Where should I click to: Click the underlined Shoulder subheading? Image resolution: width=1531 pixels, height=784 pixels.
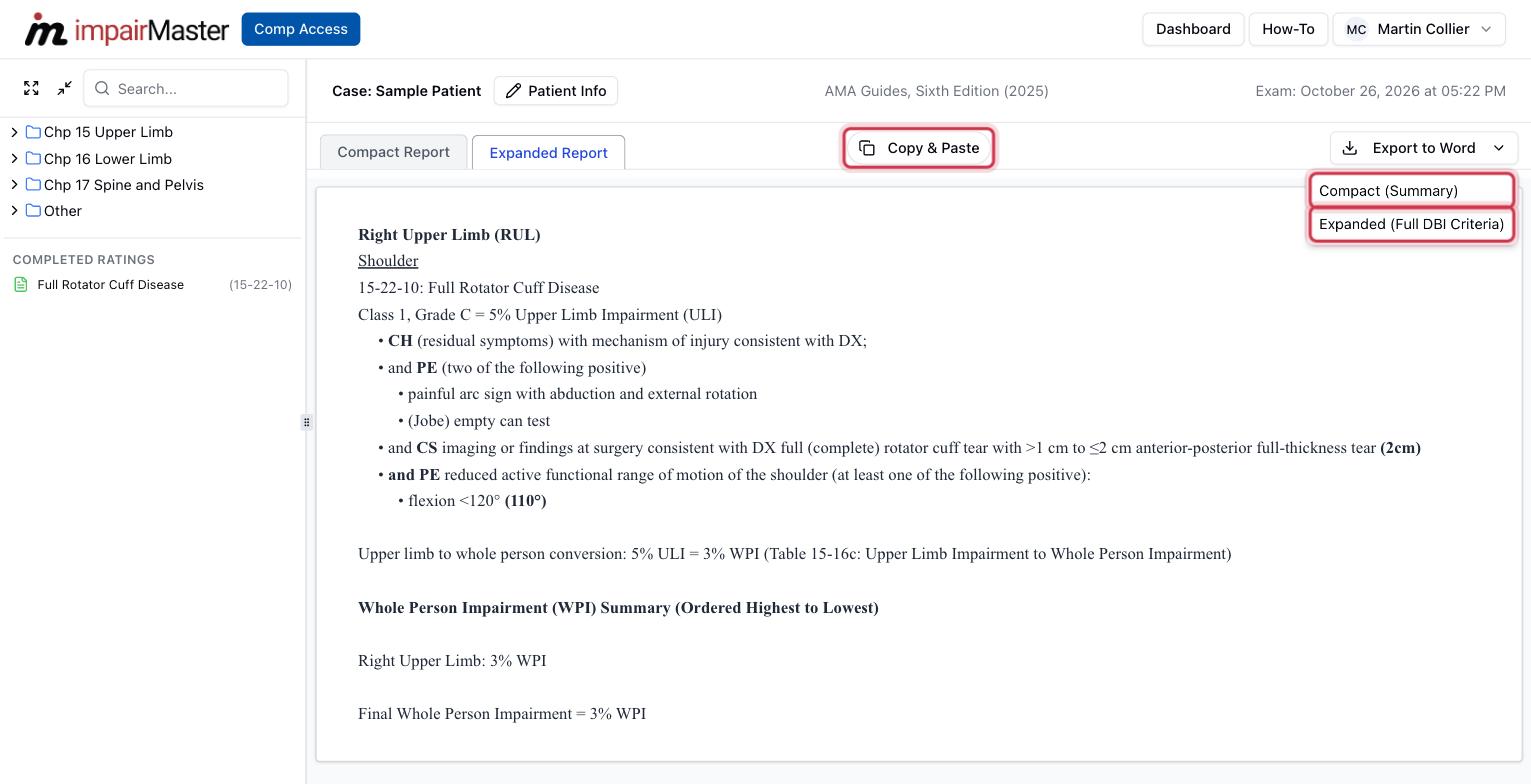pos(388,261)
